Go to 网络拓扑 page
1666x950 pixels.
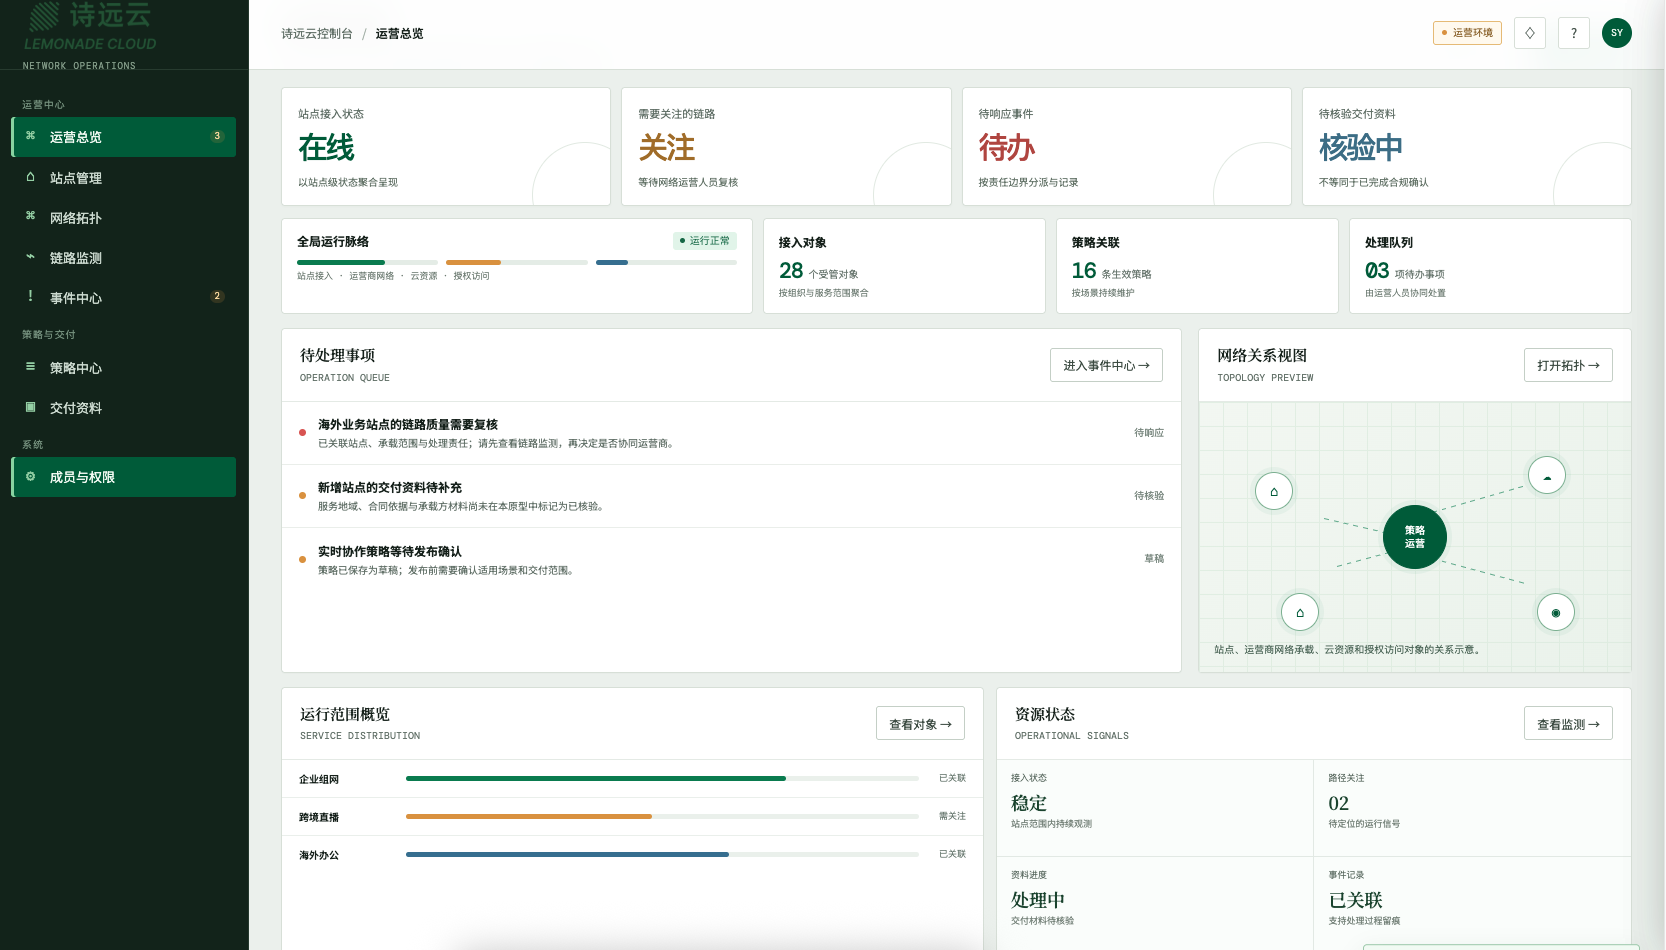[124, 217]
